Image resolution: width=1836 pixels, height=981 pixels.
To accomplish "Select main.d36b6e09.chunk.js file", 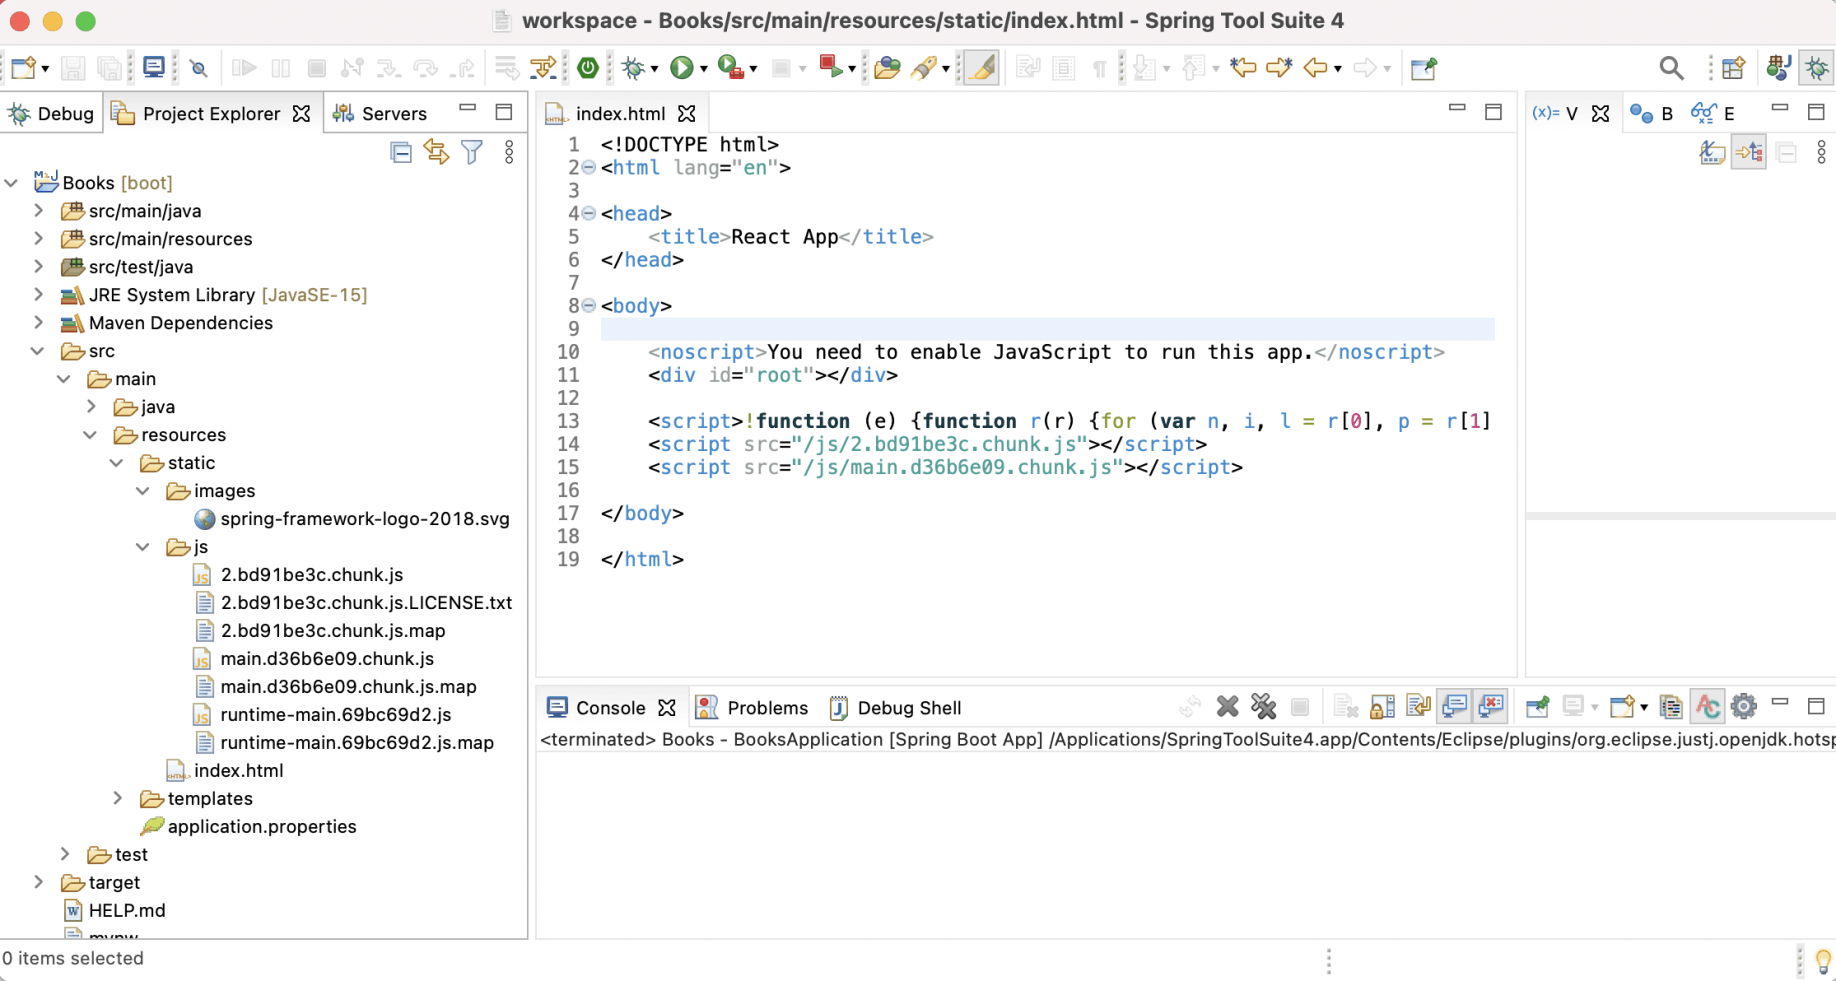I will coord(326,659).
